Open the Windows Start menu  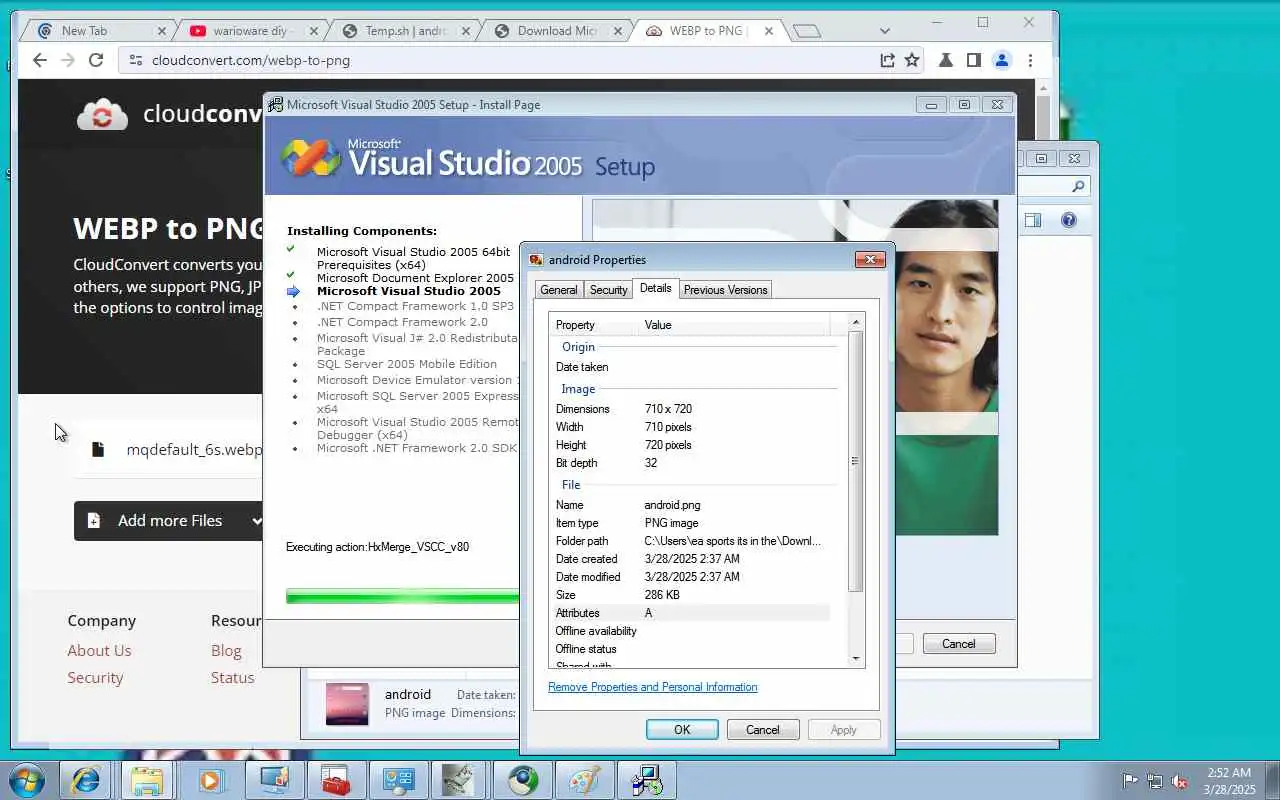[x=27, y=780]
